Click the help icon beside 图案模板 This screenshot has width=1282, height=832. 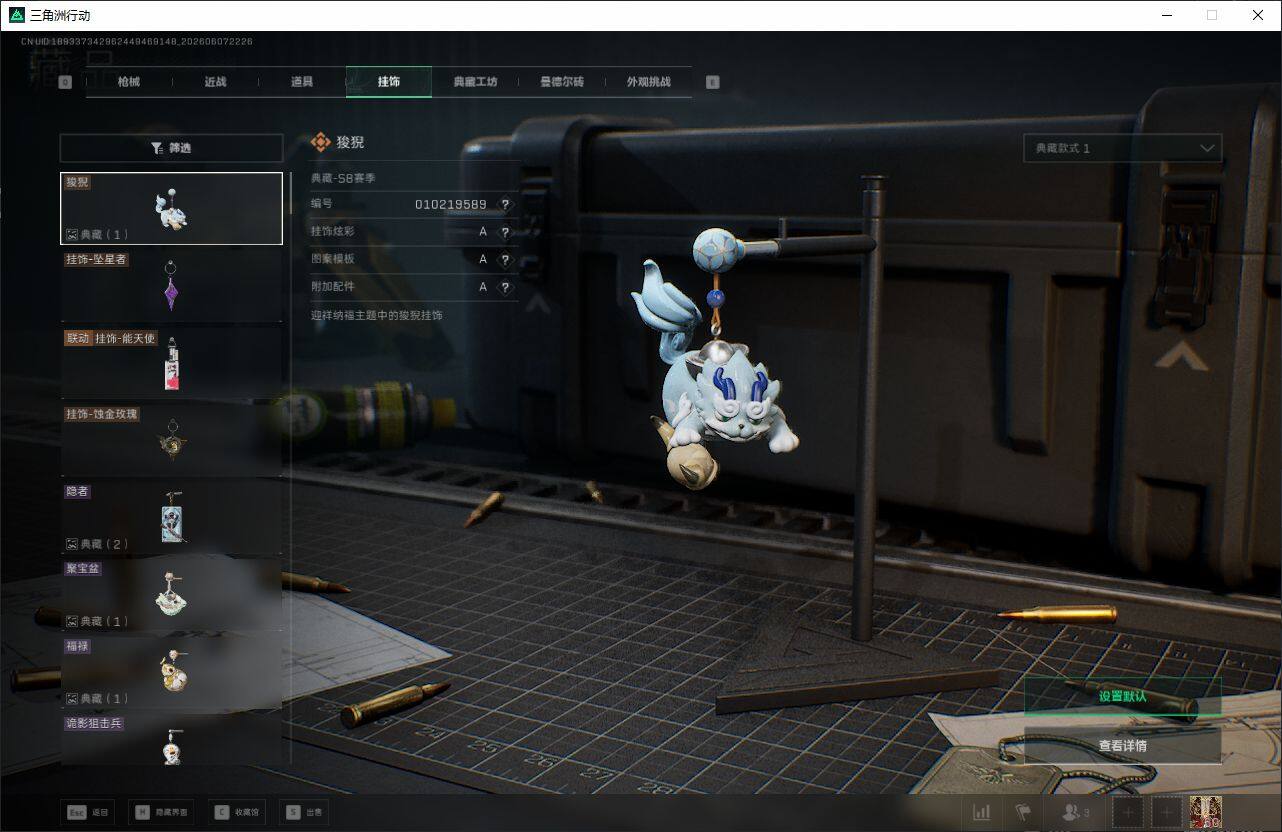pos(505,259)
